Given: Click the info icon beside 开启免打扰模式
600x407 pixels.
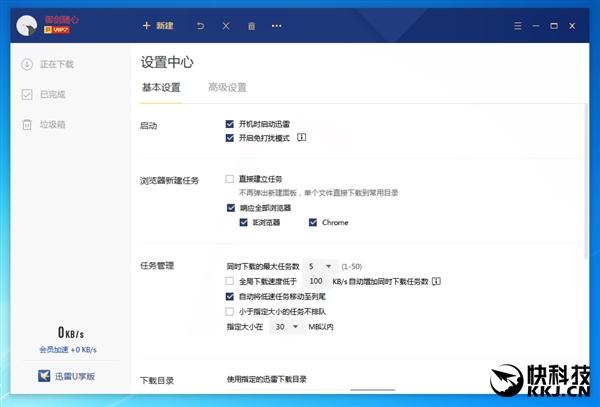Looking at the screenshot, I should click(301, 137).
